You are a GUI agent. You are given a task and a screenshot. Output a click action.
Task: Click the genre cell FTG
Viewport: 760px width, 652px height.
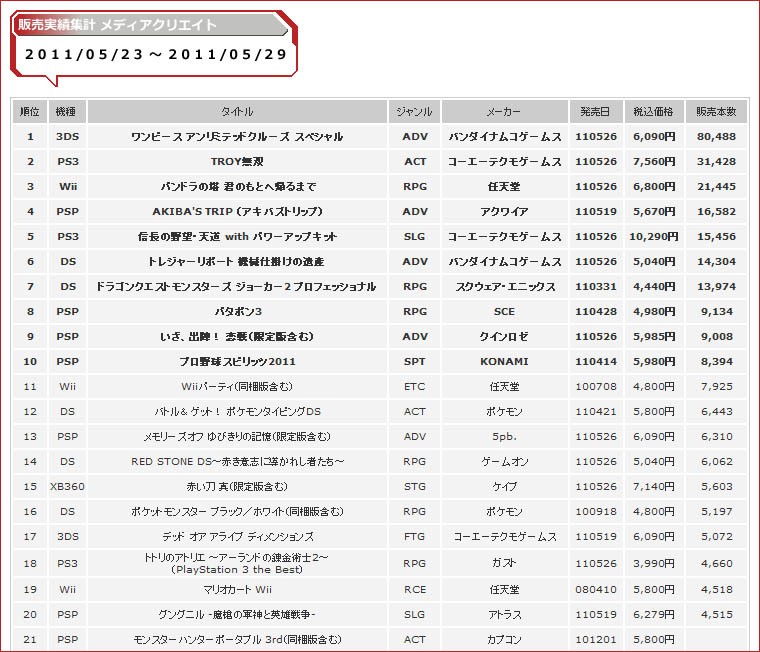pos(414,537)
